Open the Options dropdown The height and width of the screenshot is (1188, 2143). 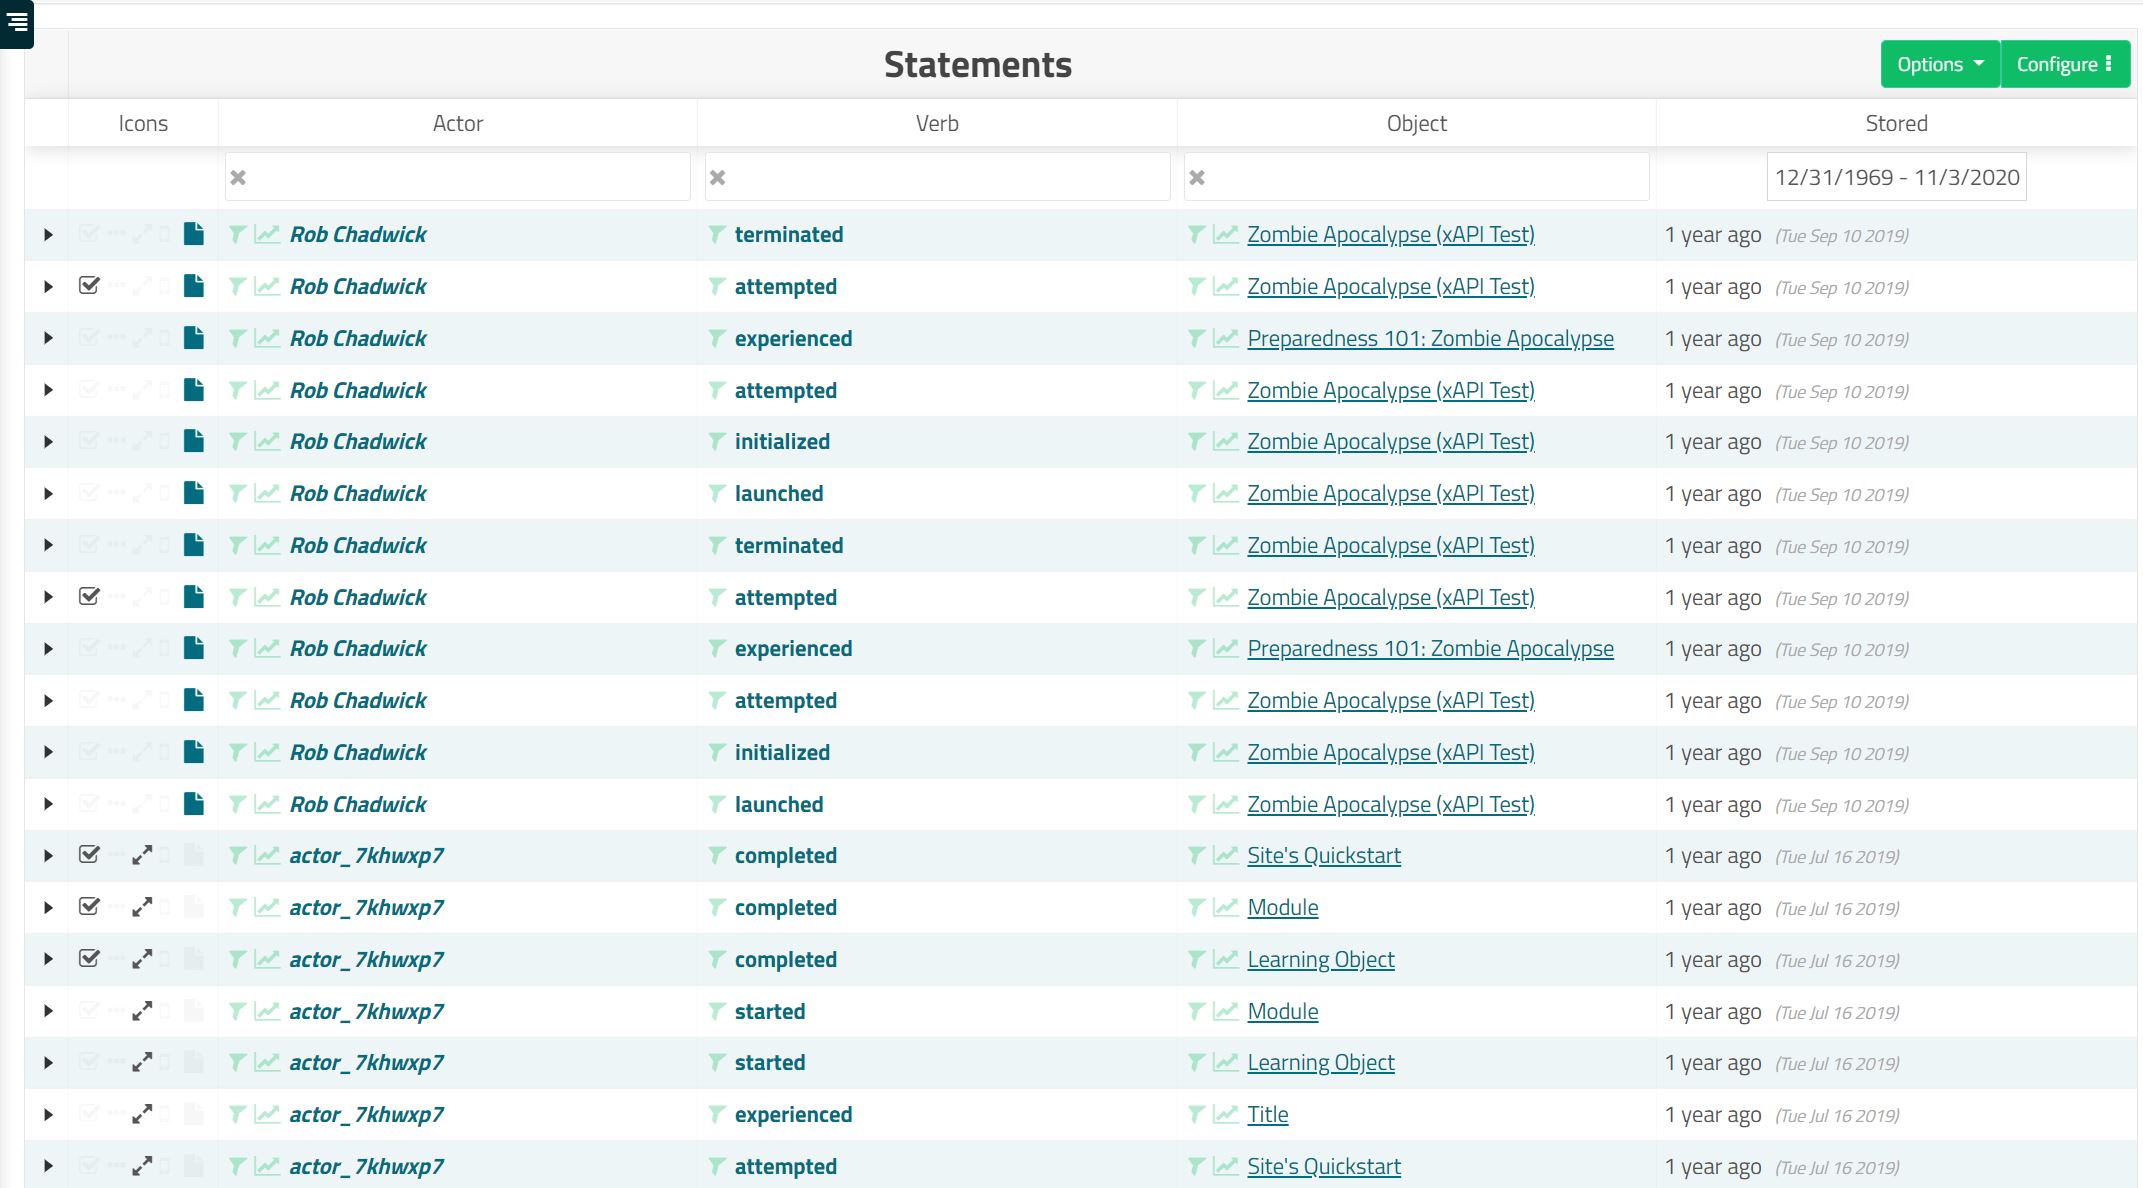[1939, 64]
